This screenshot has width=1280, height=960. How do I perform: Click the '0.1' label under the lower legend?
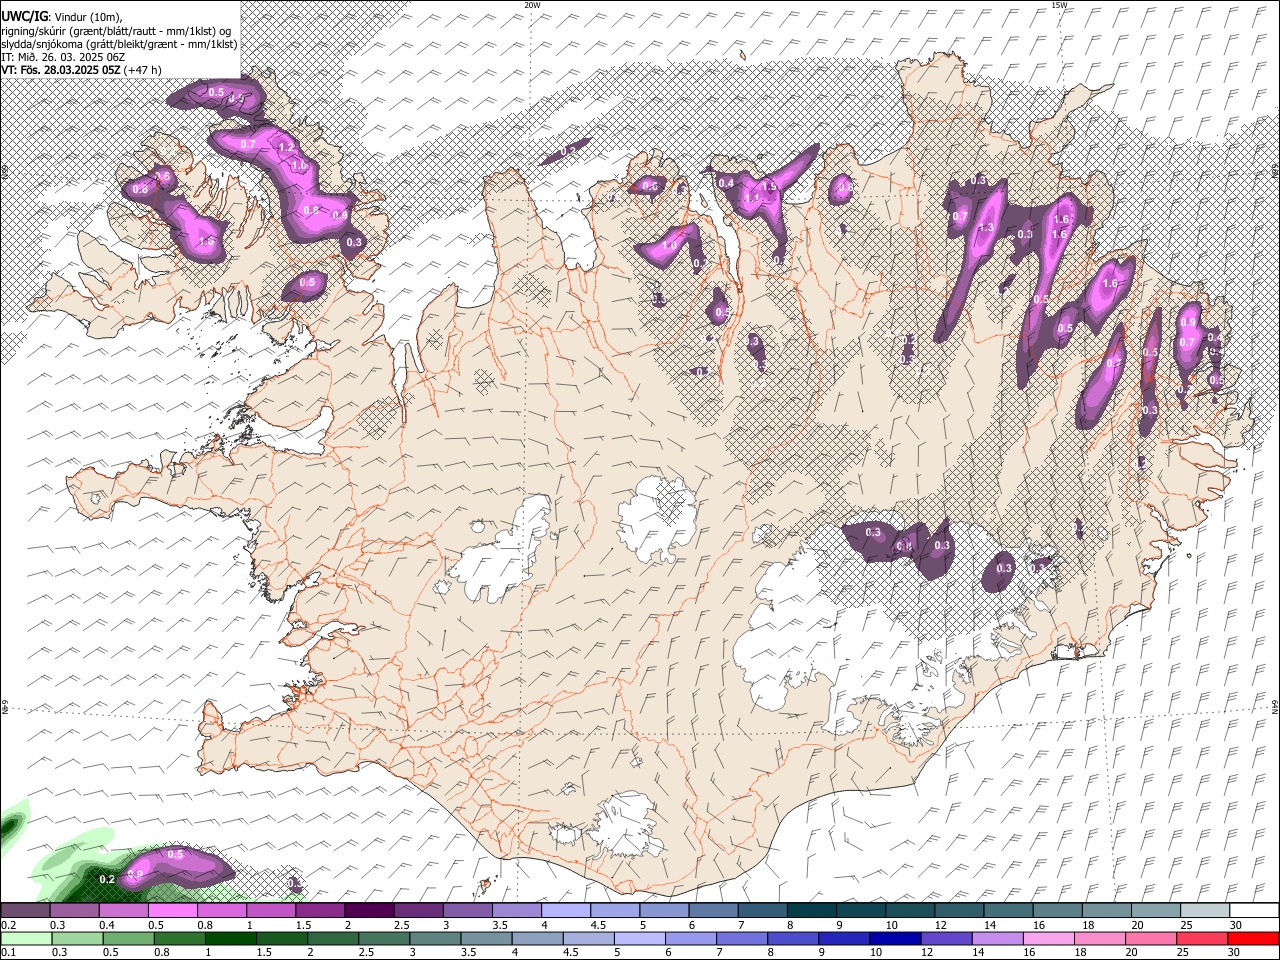click(8, 952)
